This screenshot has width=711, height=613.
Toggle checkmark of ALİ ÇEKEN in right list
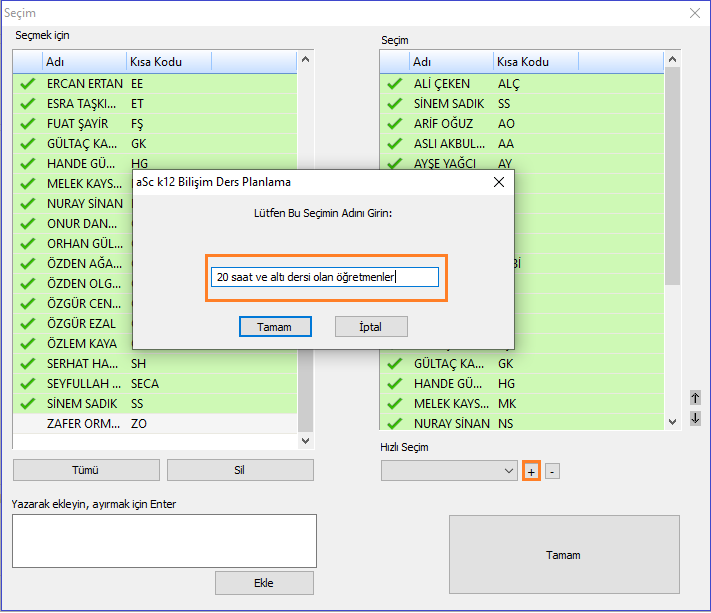pos(395,84)
